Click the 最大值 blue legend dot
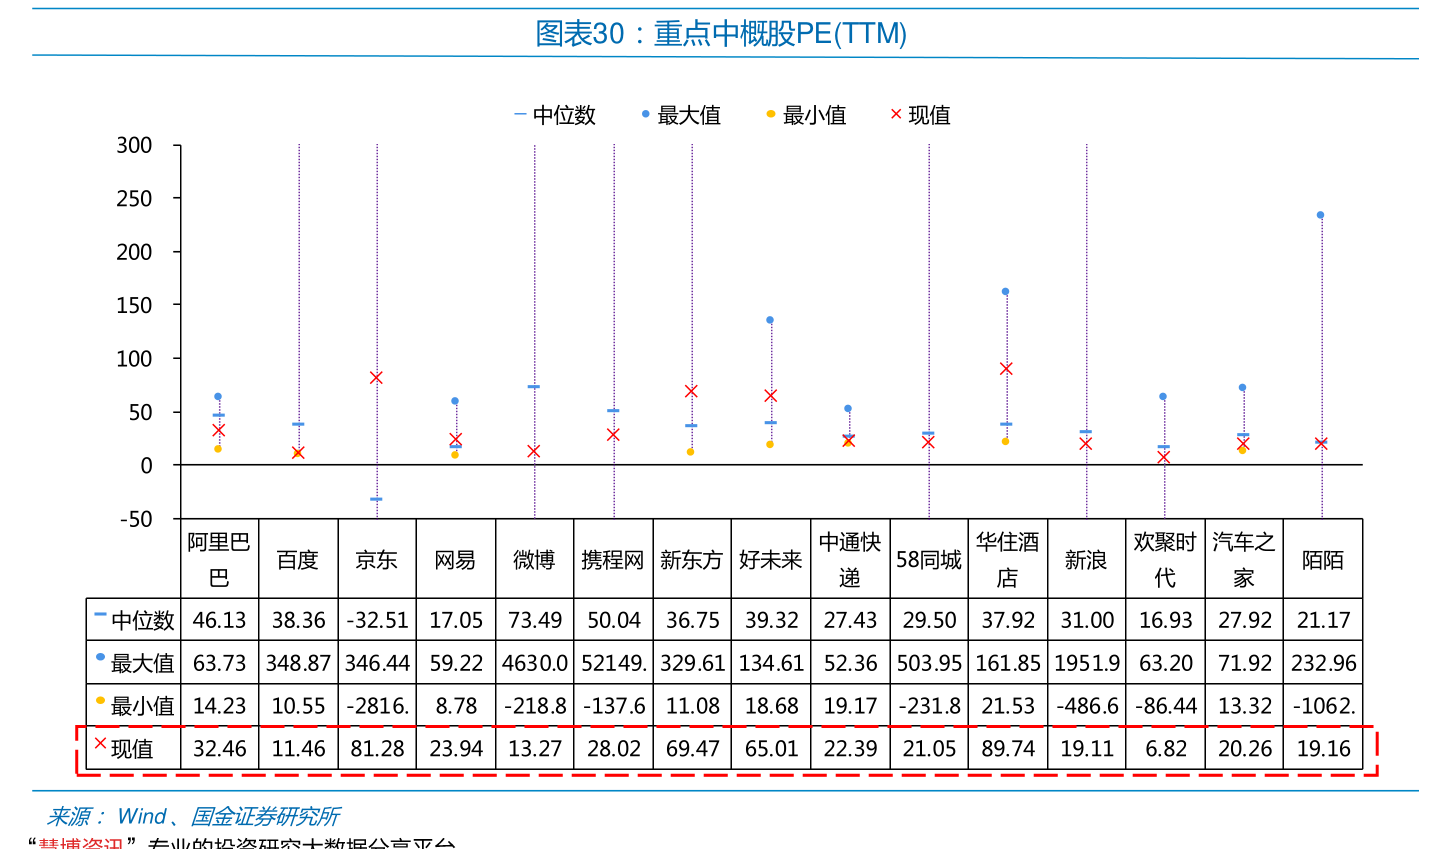This screenshot has width=1440, height=849. [646, 114]
